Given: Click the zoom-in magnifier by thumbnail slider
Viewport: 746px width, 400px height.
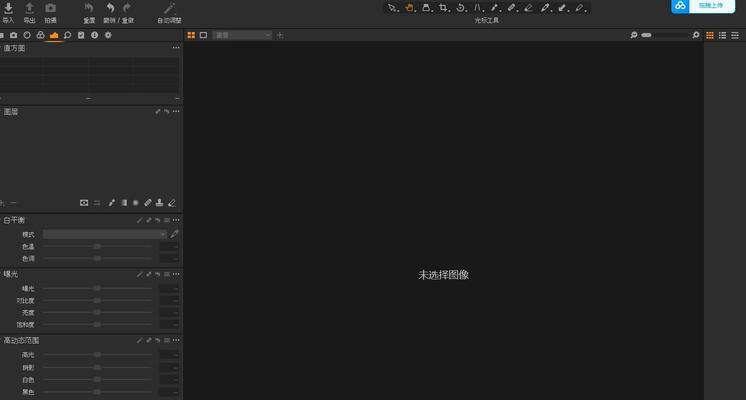Looking at the screenshot, I should coord(696,35).
